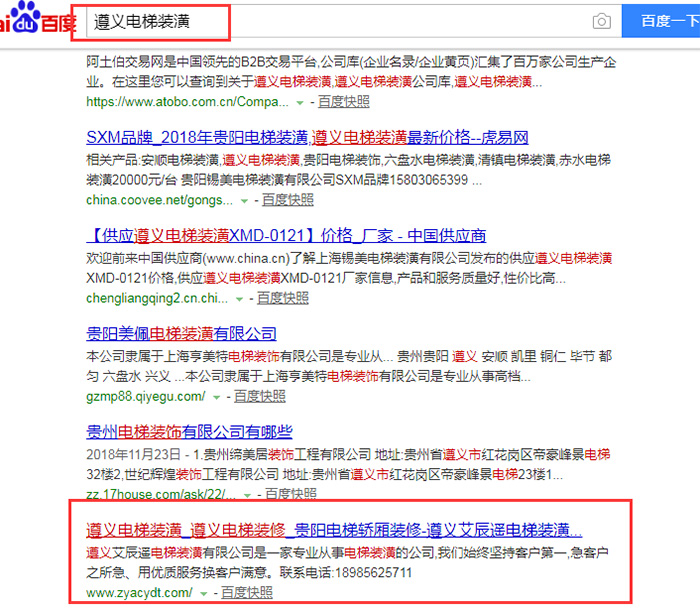Screen dimensions: 700x608
Task: Expand dropdown arrow next to atobo.com.cn URL
Action: click(x=299, y=103)
